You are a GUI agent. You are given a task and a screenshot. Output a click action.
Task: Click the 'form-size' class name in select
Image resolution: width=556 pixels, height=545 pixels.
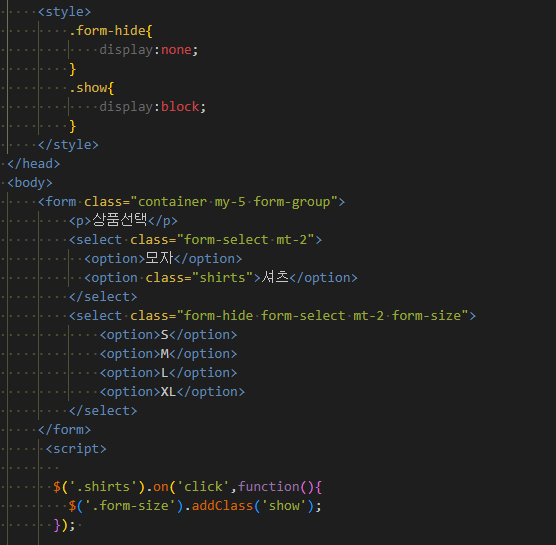(427, 316)
